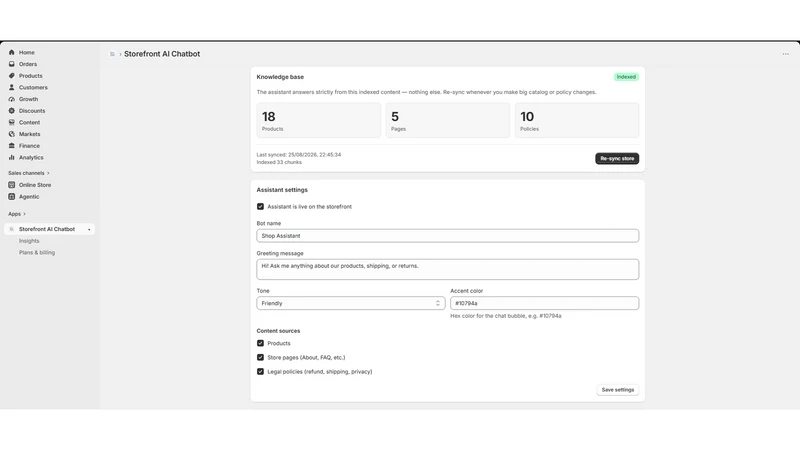Click the Home icon in sidebar
The width and height of the screenshot is (800, 450).
[12, 53]
